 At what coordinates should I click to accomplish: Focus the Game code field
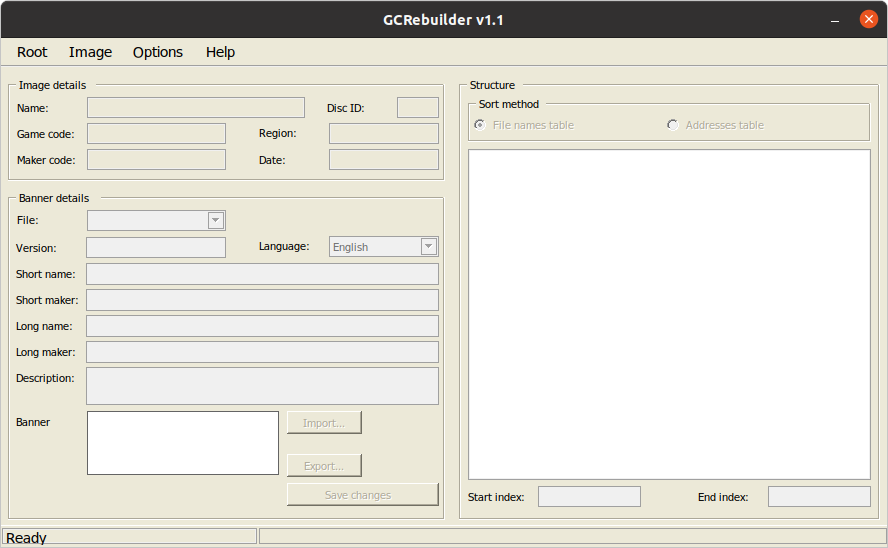tap(156, 134)
